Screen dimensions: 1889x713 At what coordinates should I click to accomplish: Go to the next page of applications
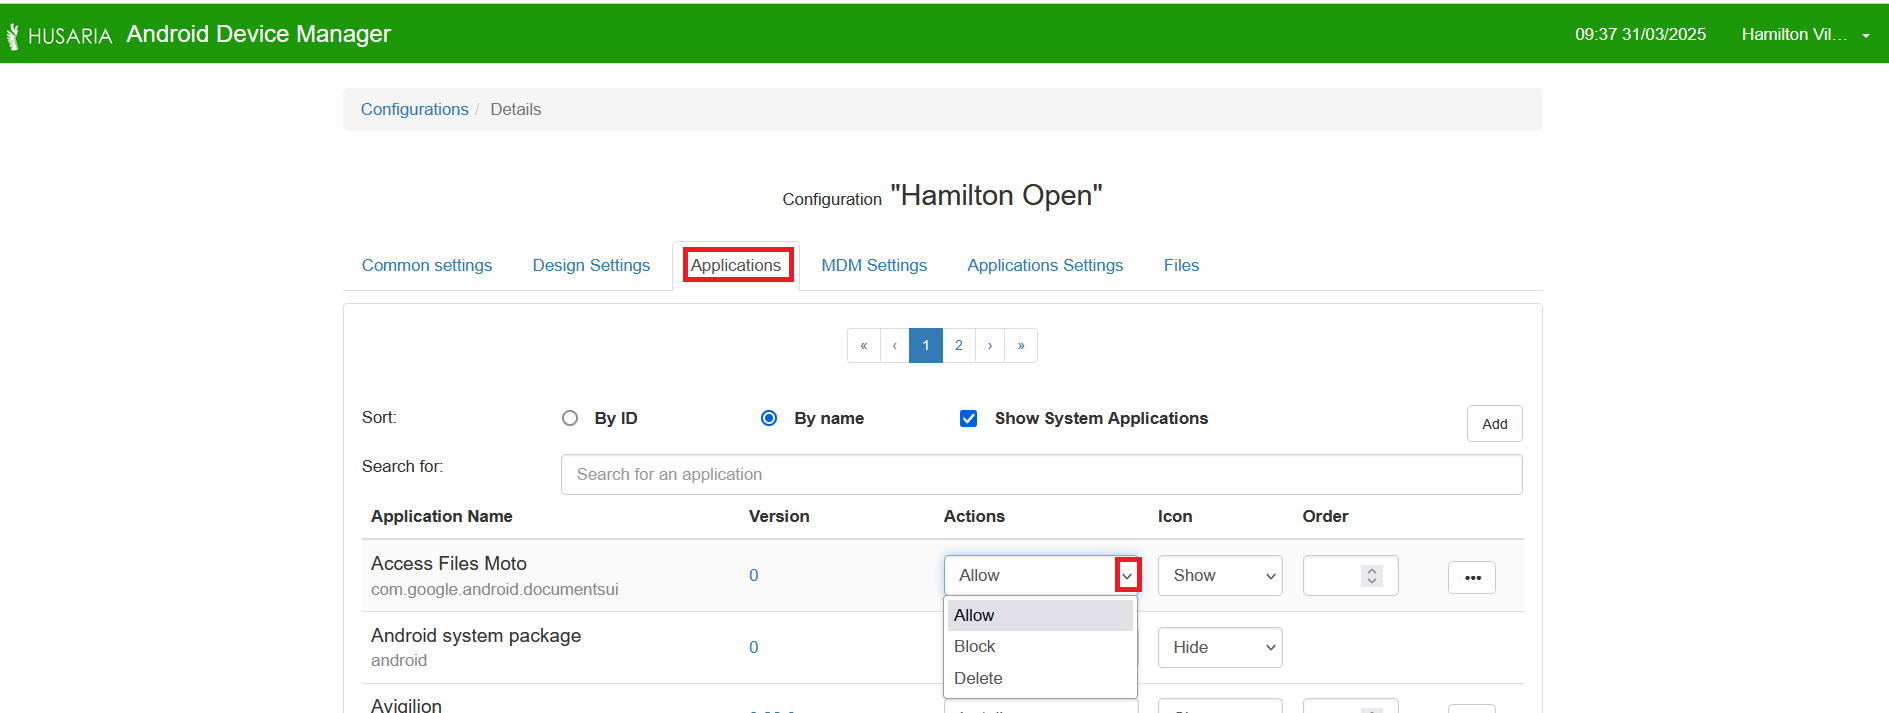(x=990, y=345)
